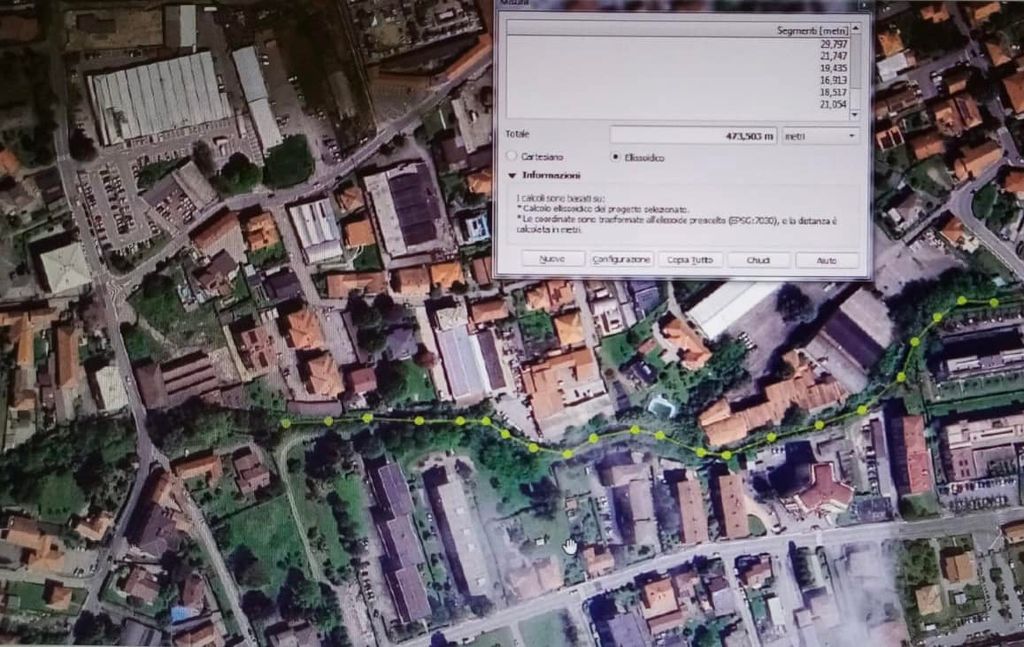Select the Cartesiano radio option
Image resolution: width=1024 pixels, height=647 pixels.
(513, 157)
